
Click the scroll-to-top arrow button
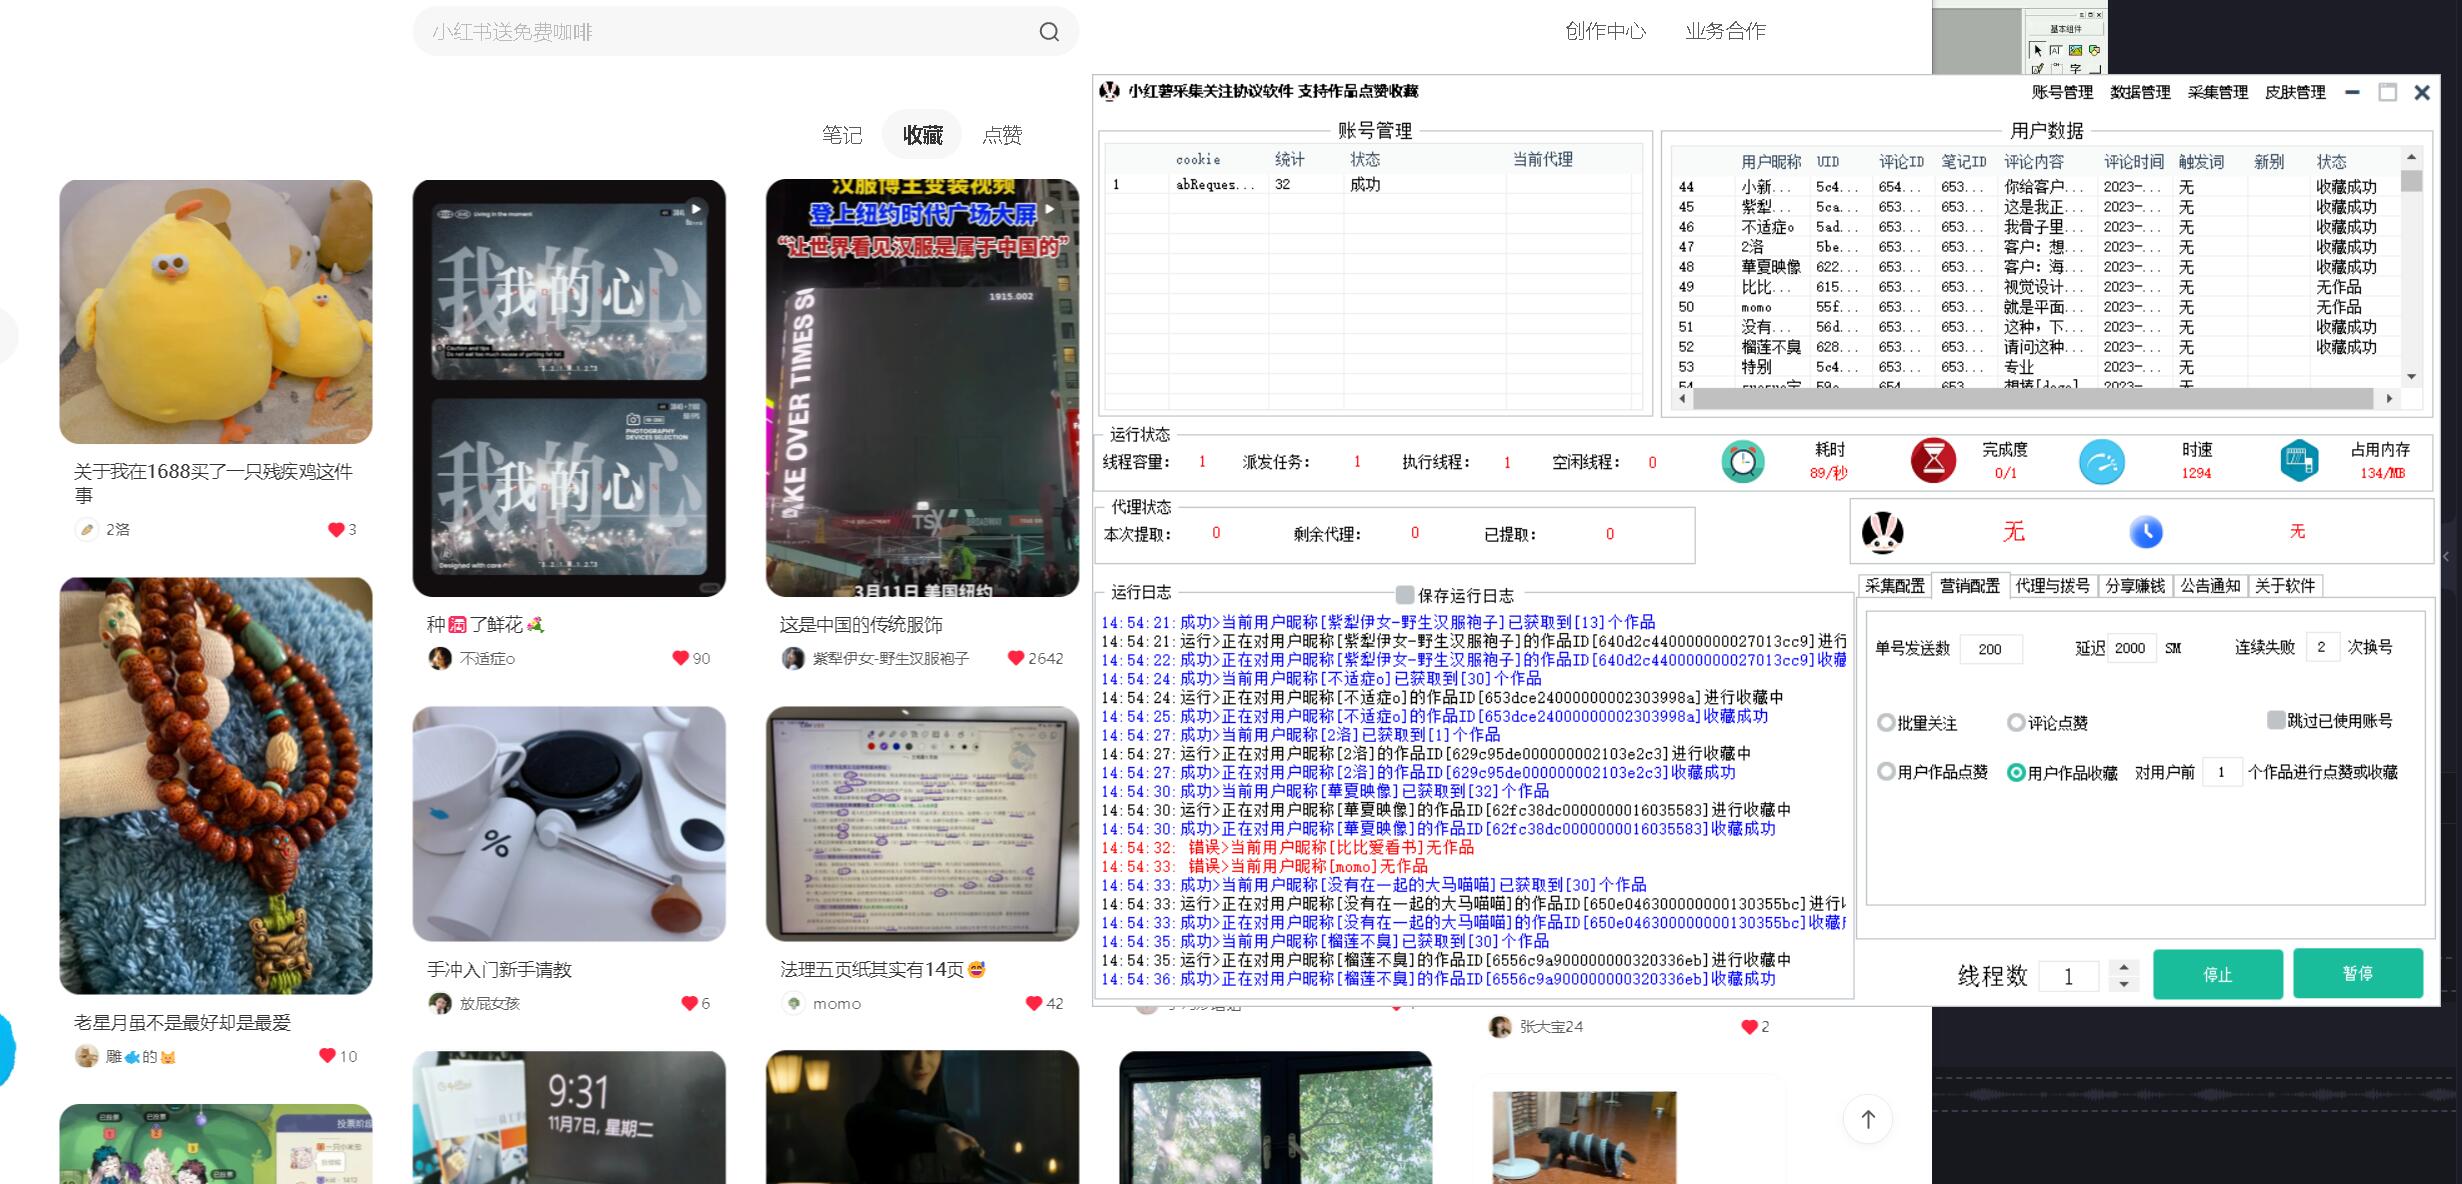point(1867,1119)
